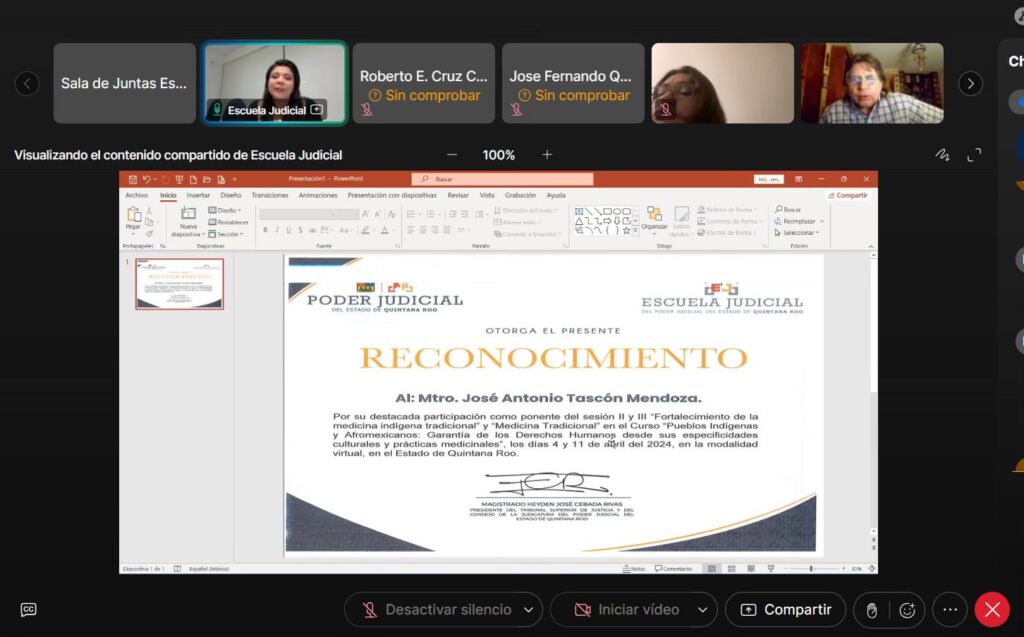Click the Undo arrow in quick access toolbar

[146, 179]
